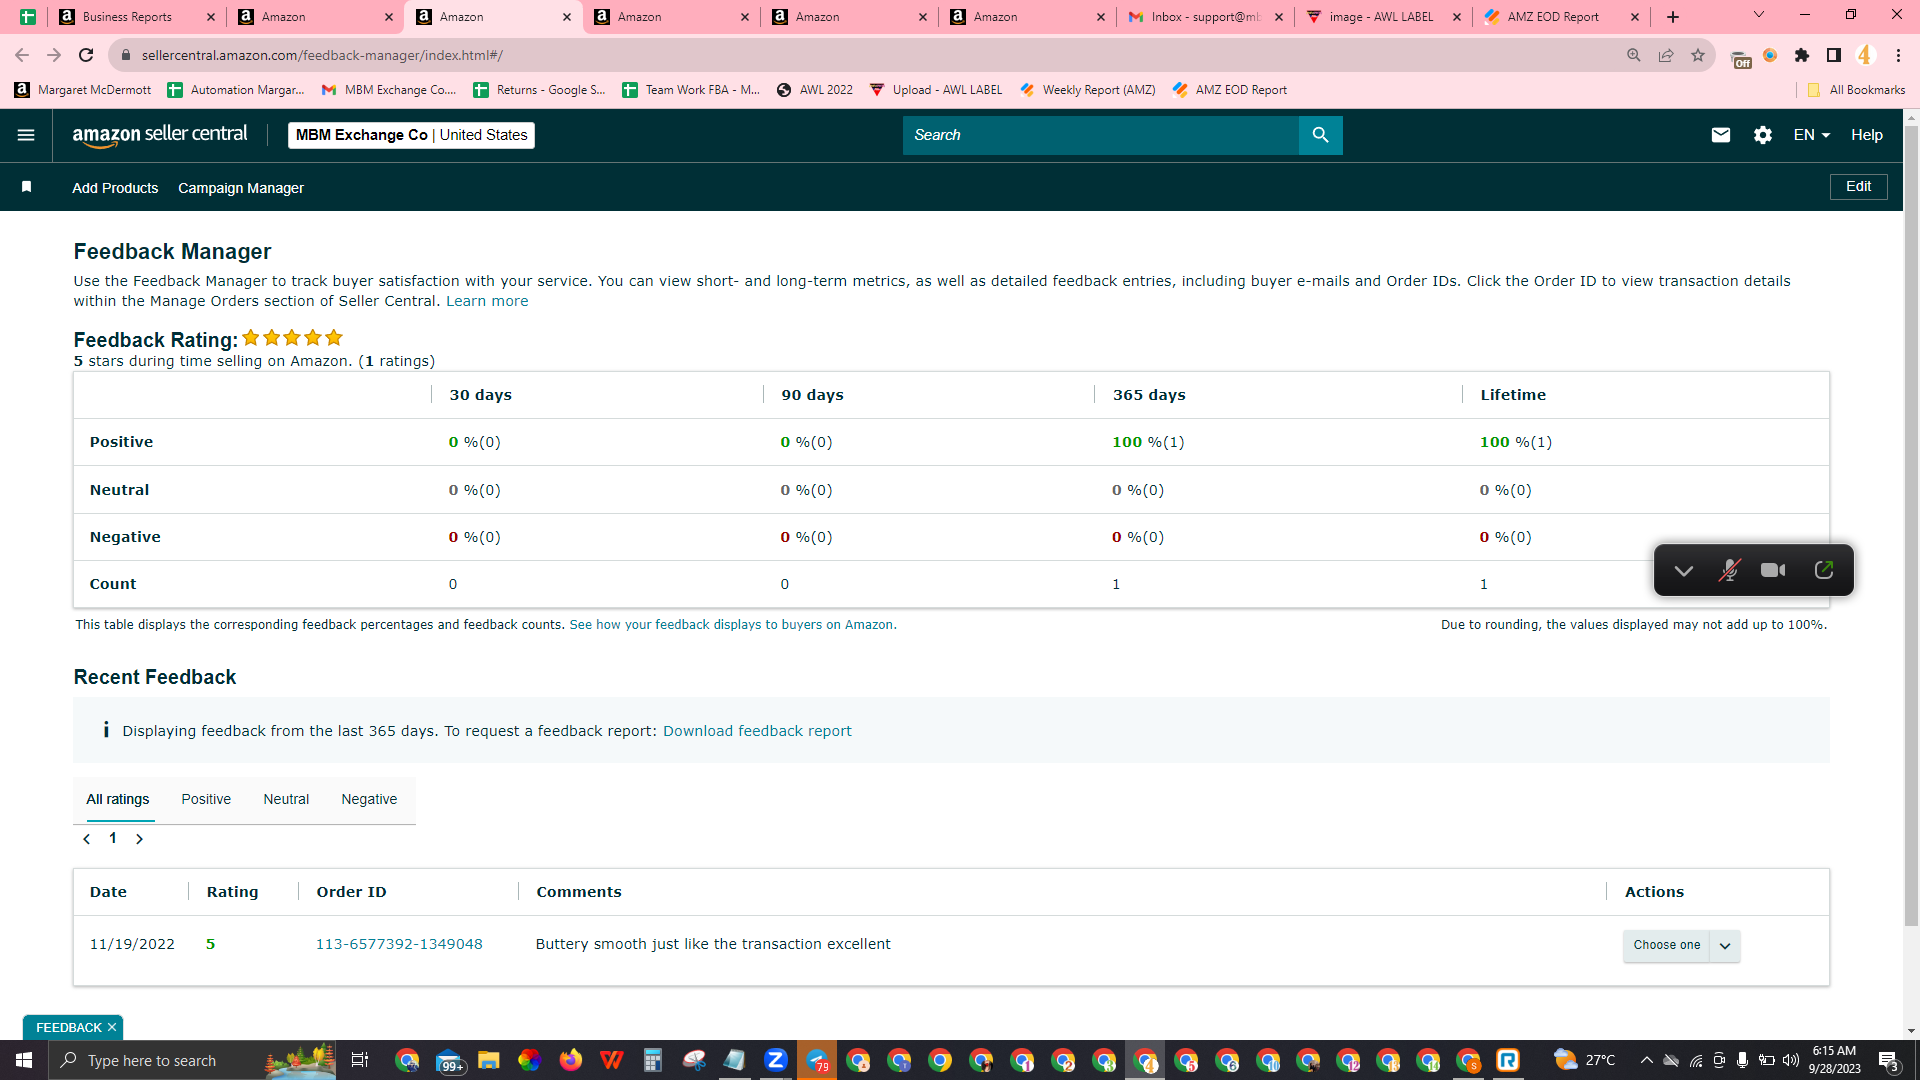Image resolution: width=1920 pixels, height=1080 pixels.
Task: Toggle camera in floating meeting controls
Action: 1773,570
